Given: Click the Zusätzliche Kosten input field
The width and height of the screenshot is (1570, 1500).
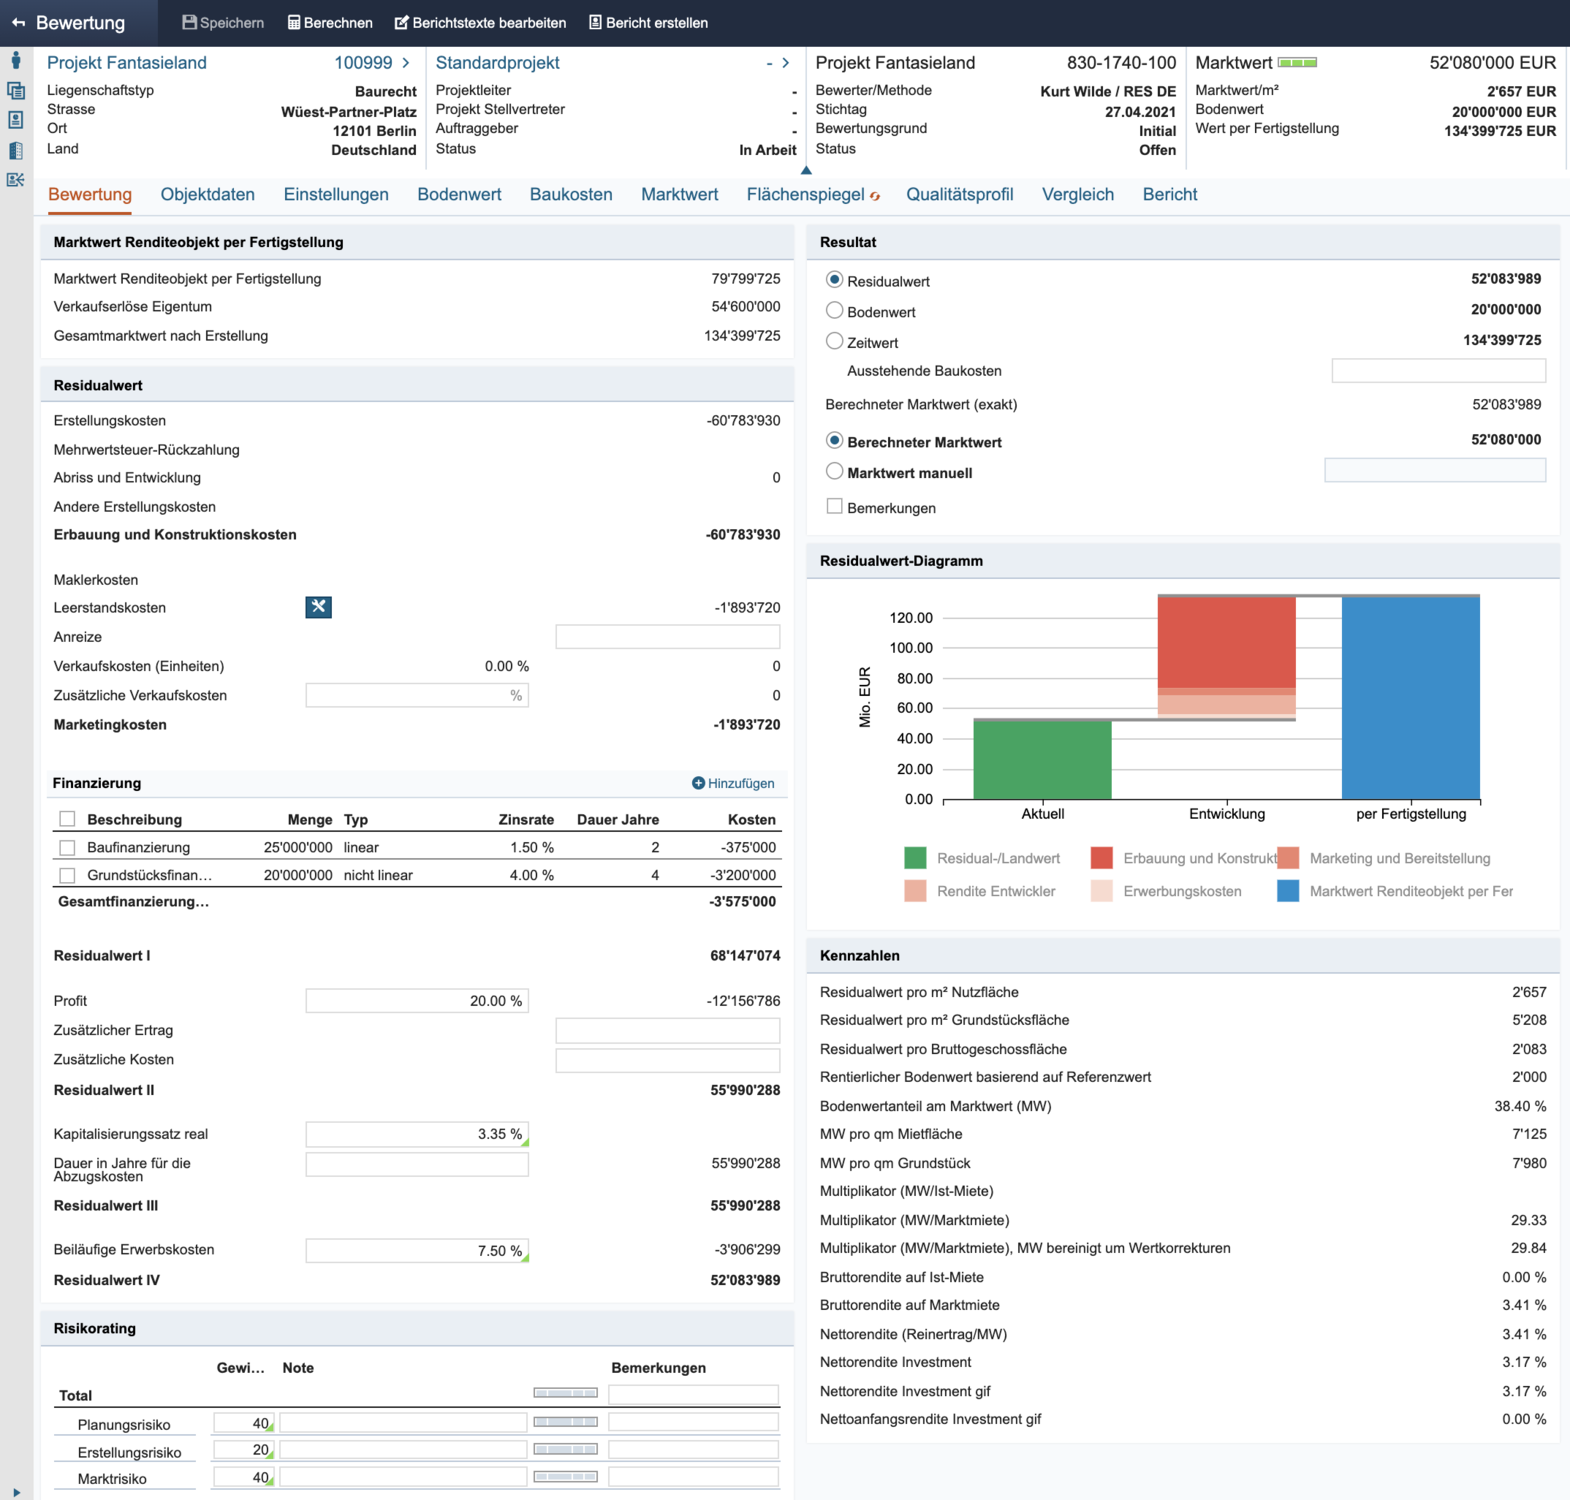Looking at the screenshot, I should tap(667, 1059).
